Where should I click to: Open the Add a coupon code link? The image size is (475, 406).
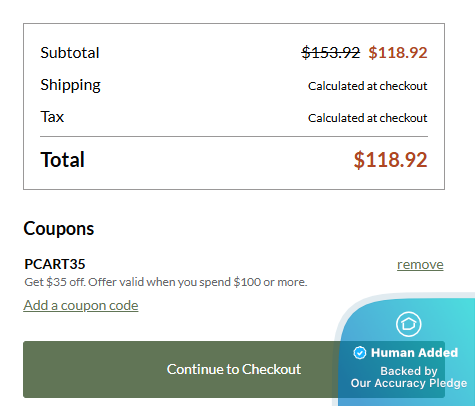point(81,305)
